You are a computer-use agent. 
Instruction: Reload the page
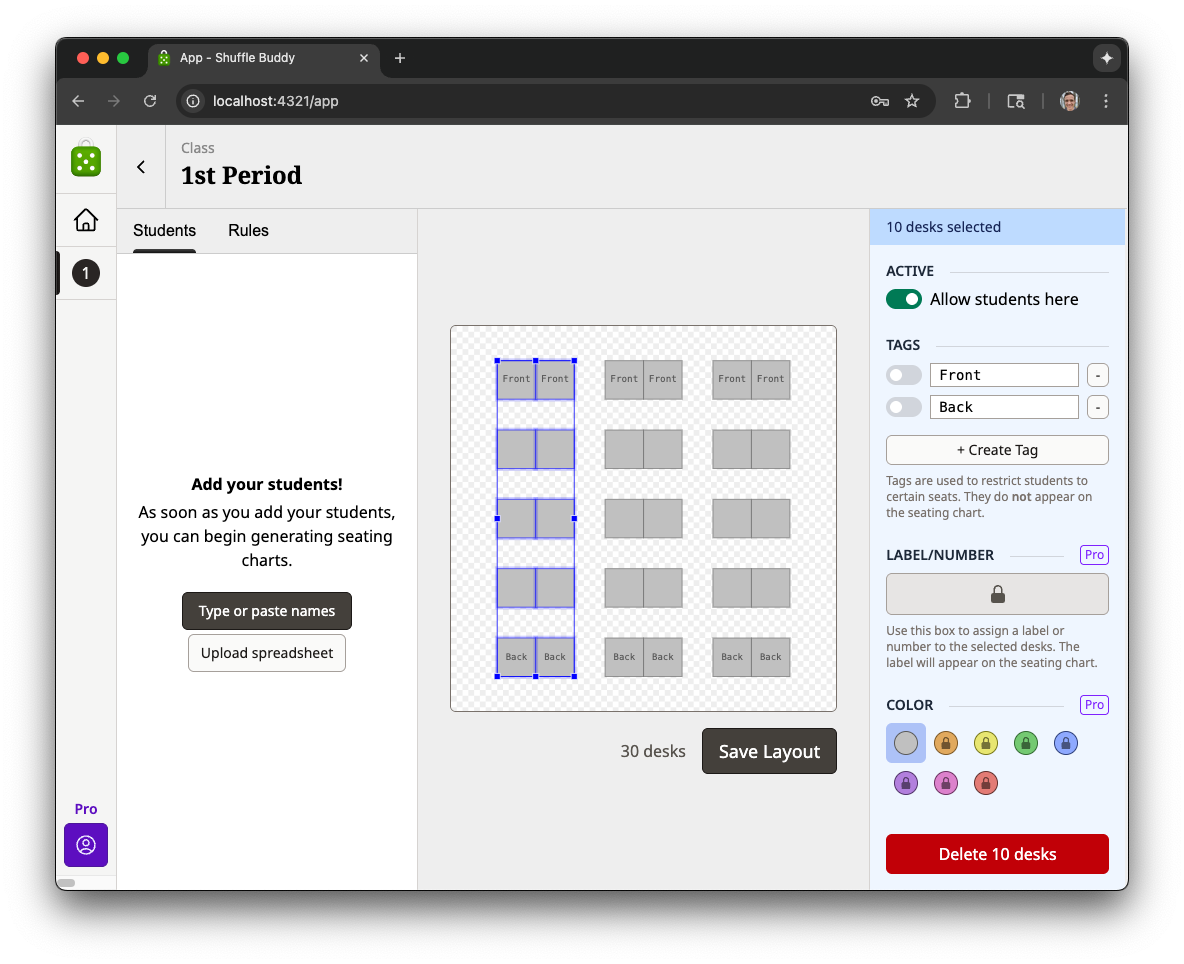[x=150, y=101]
